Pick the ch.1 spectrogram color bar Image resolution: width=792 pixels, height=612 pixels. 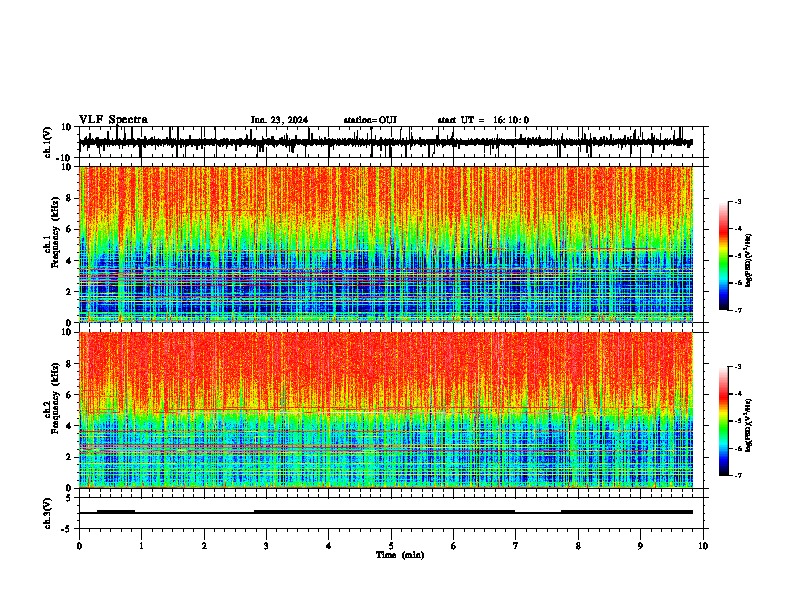[x=723, y=256]
